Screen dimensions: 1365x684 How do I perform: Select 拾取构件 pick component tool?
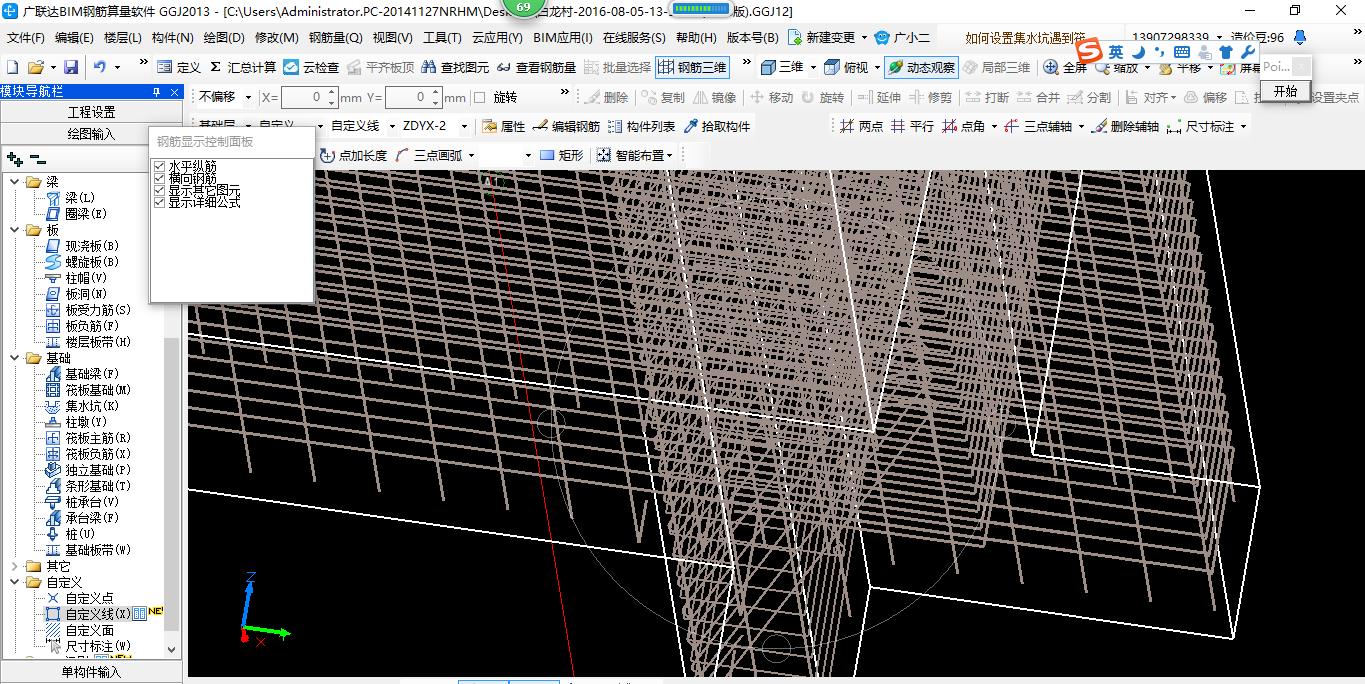[717, 126]
